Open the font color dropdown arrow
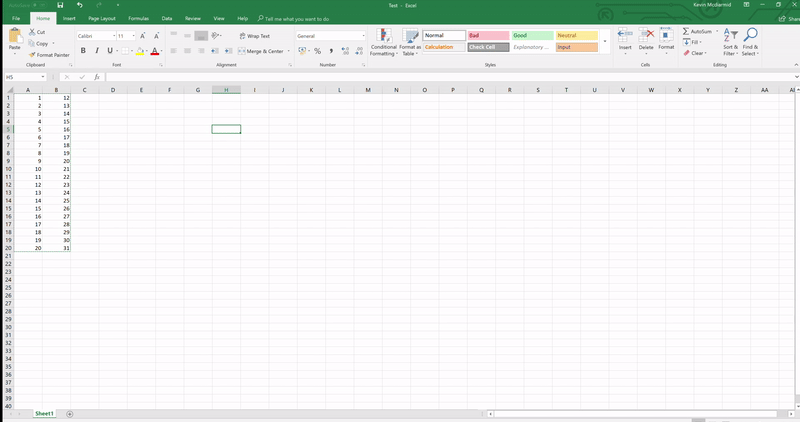The width and height of the screenshot is (800, 422). tap(162, 51)
